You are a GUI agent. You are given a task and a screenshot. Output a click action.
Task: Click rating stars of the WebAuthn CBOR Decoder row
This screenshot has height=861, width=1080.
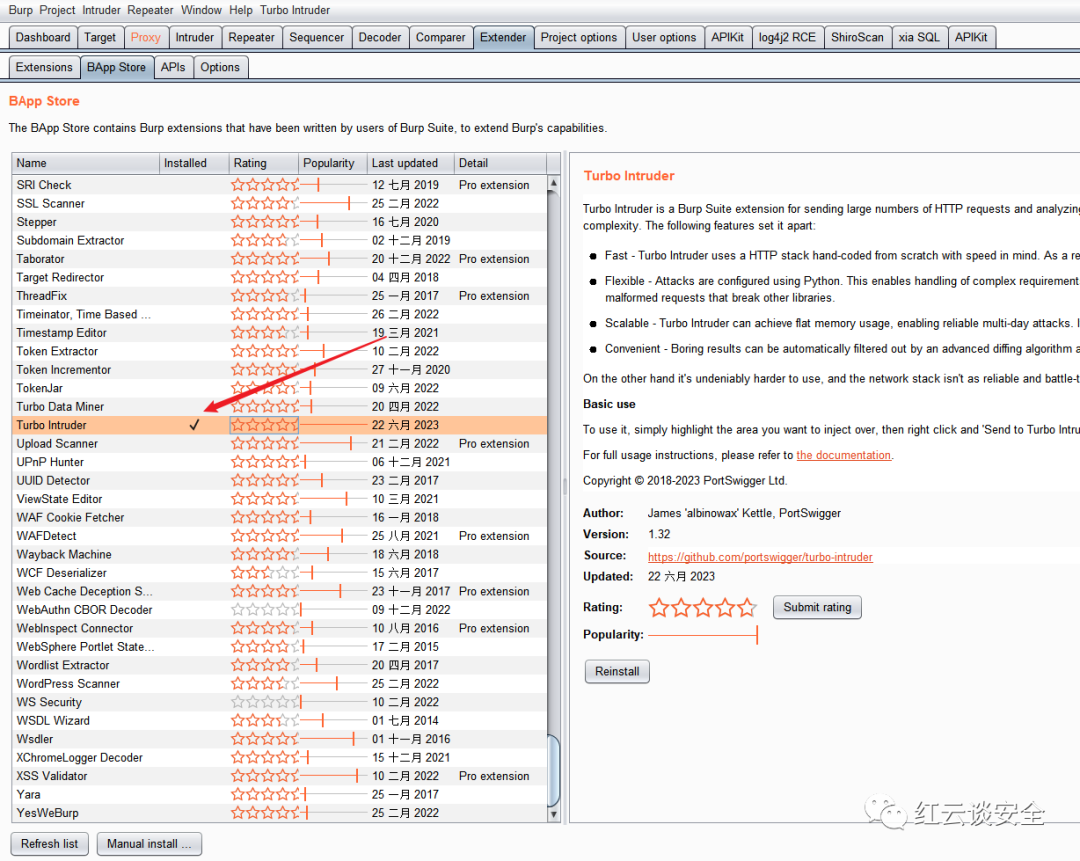[x=265, y=610]
